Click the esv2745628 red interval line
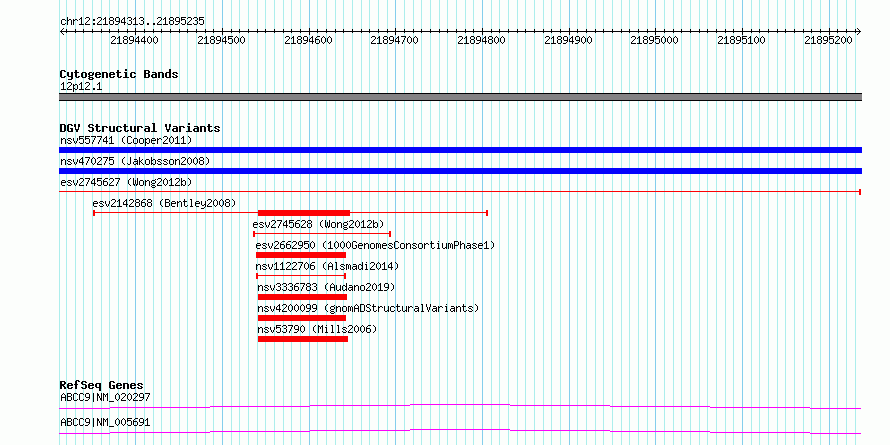This screenshot has width=890, height=445. (322, 234)
